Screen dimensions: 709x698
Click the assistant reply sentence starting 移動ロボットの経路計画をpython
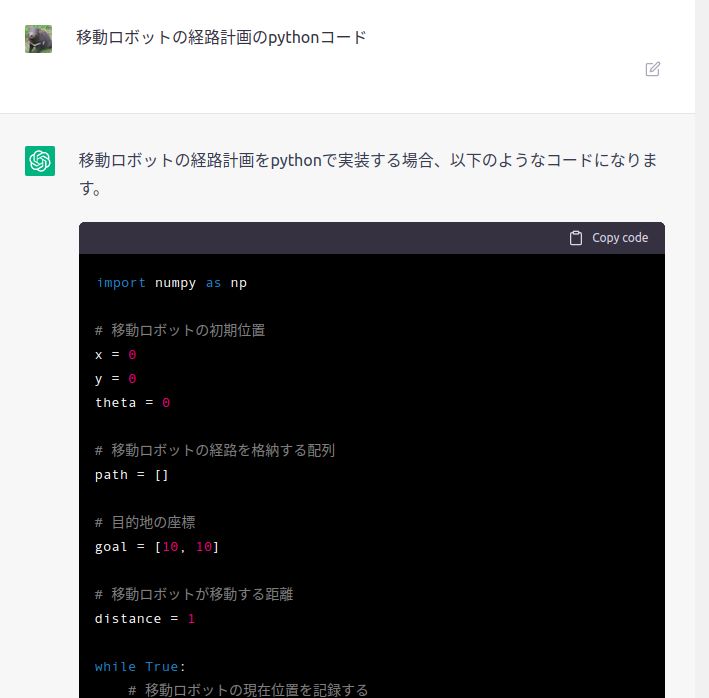coord(368,174)
